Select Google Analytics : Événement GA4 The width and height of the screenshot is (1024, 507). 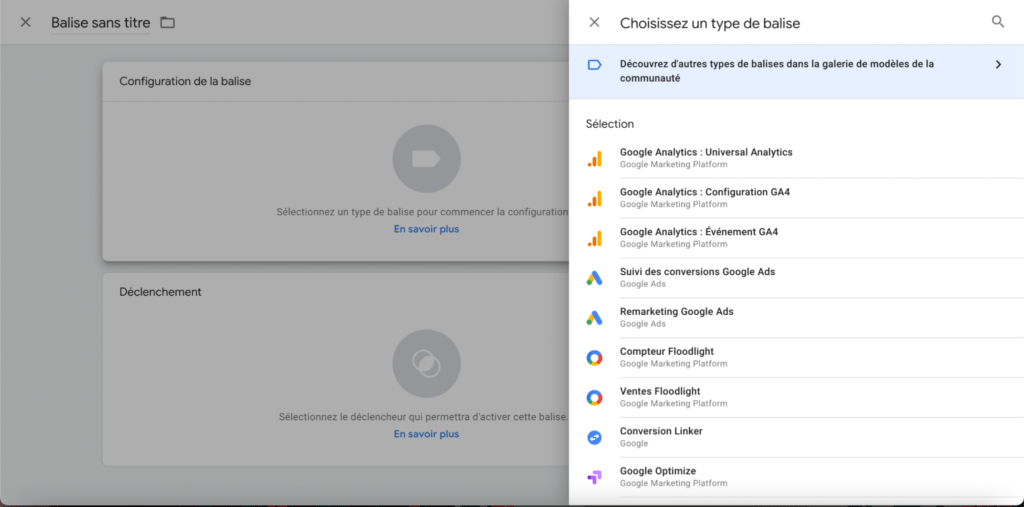tap(796, 238)
